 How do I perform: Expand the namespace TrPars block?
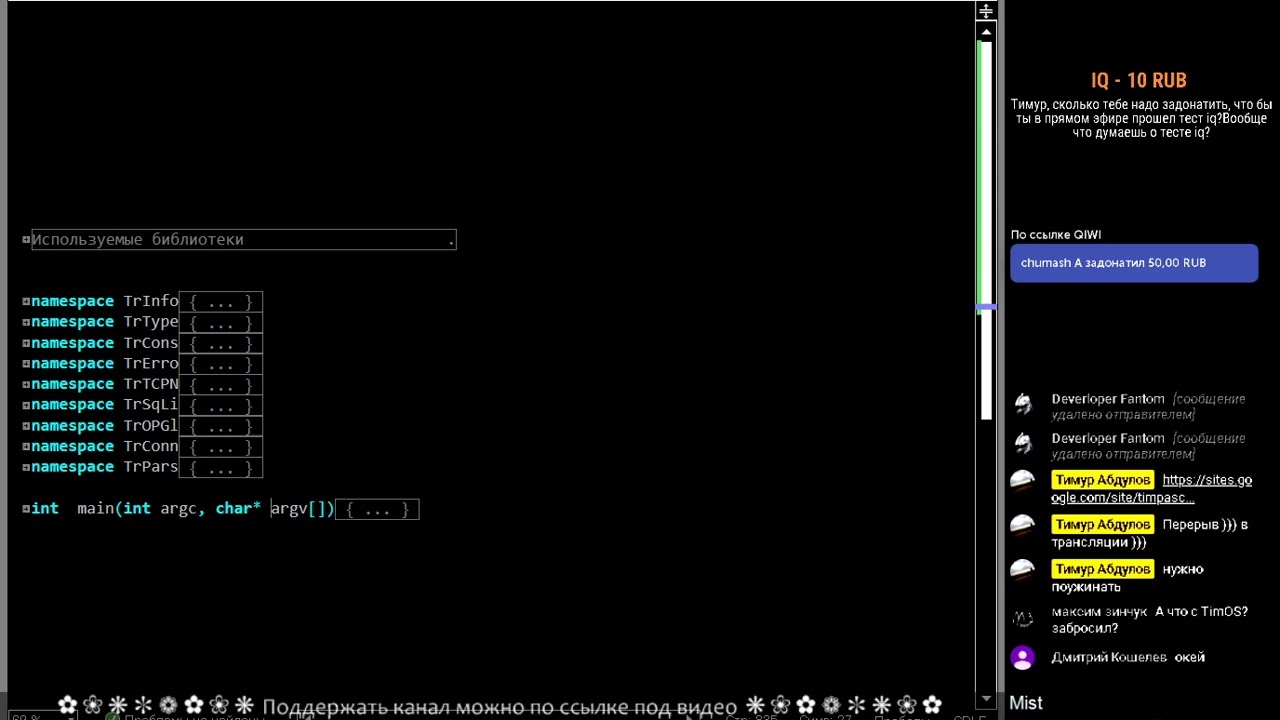coord(26,467)
